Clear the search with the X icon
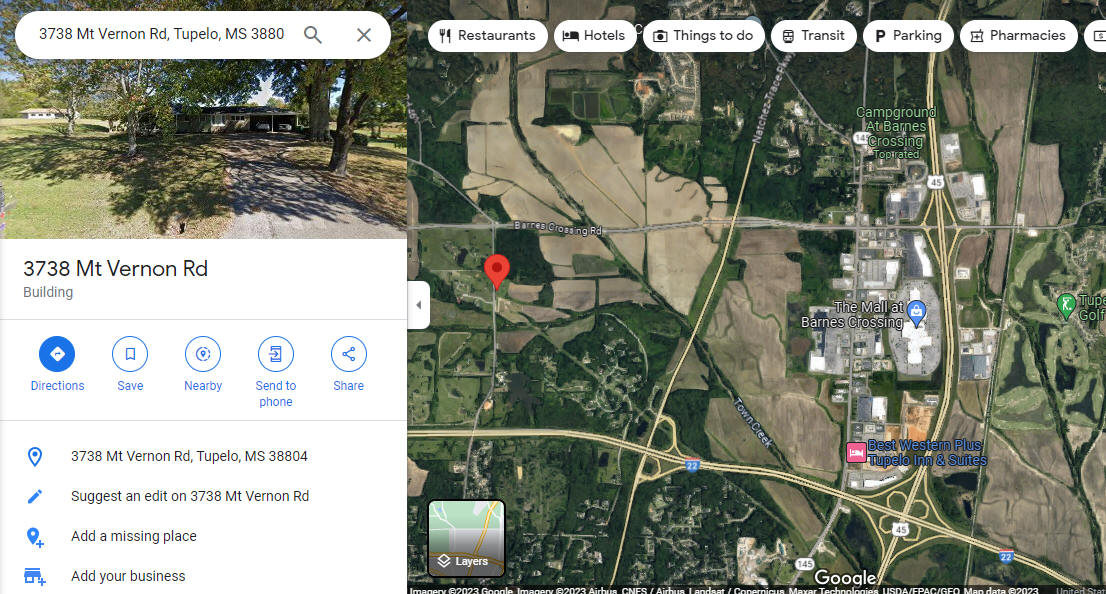Viewport: 1106px width, 594px height. [x=364, y=35]
